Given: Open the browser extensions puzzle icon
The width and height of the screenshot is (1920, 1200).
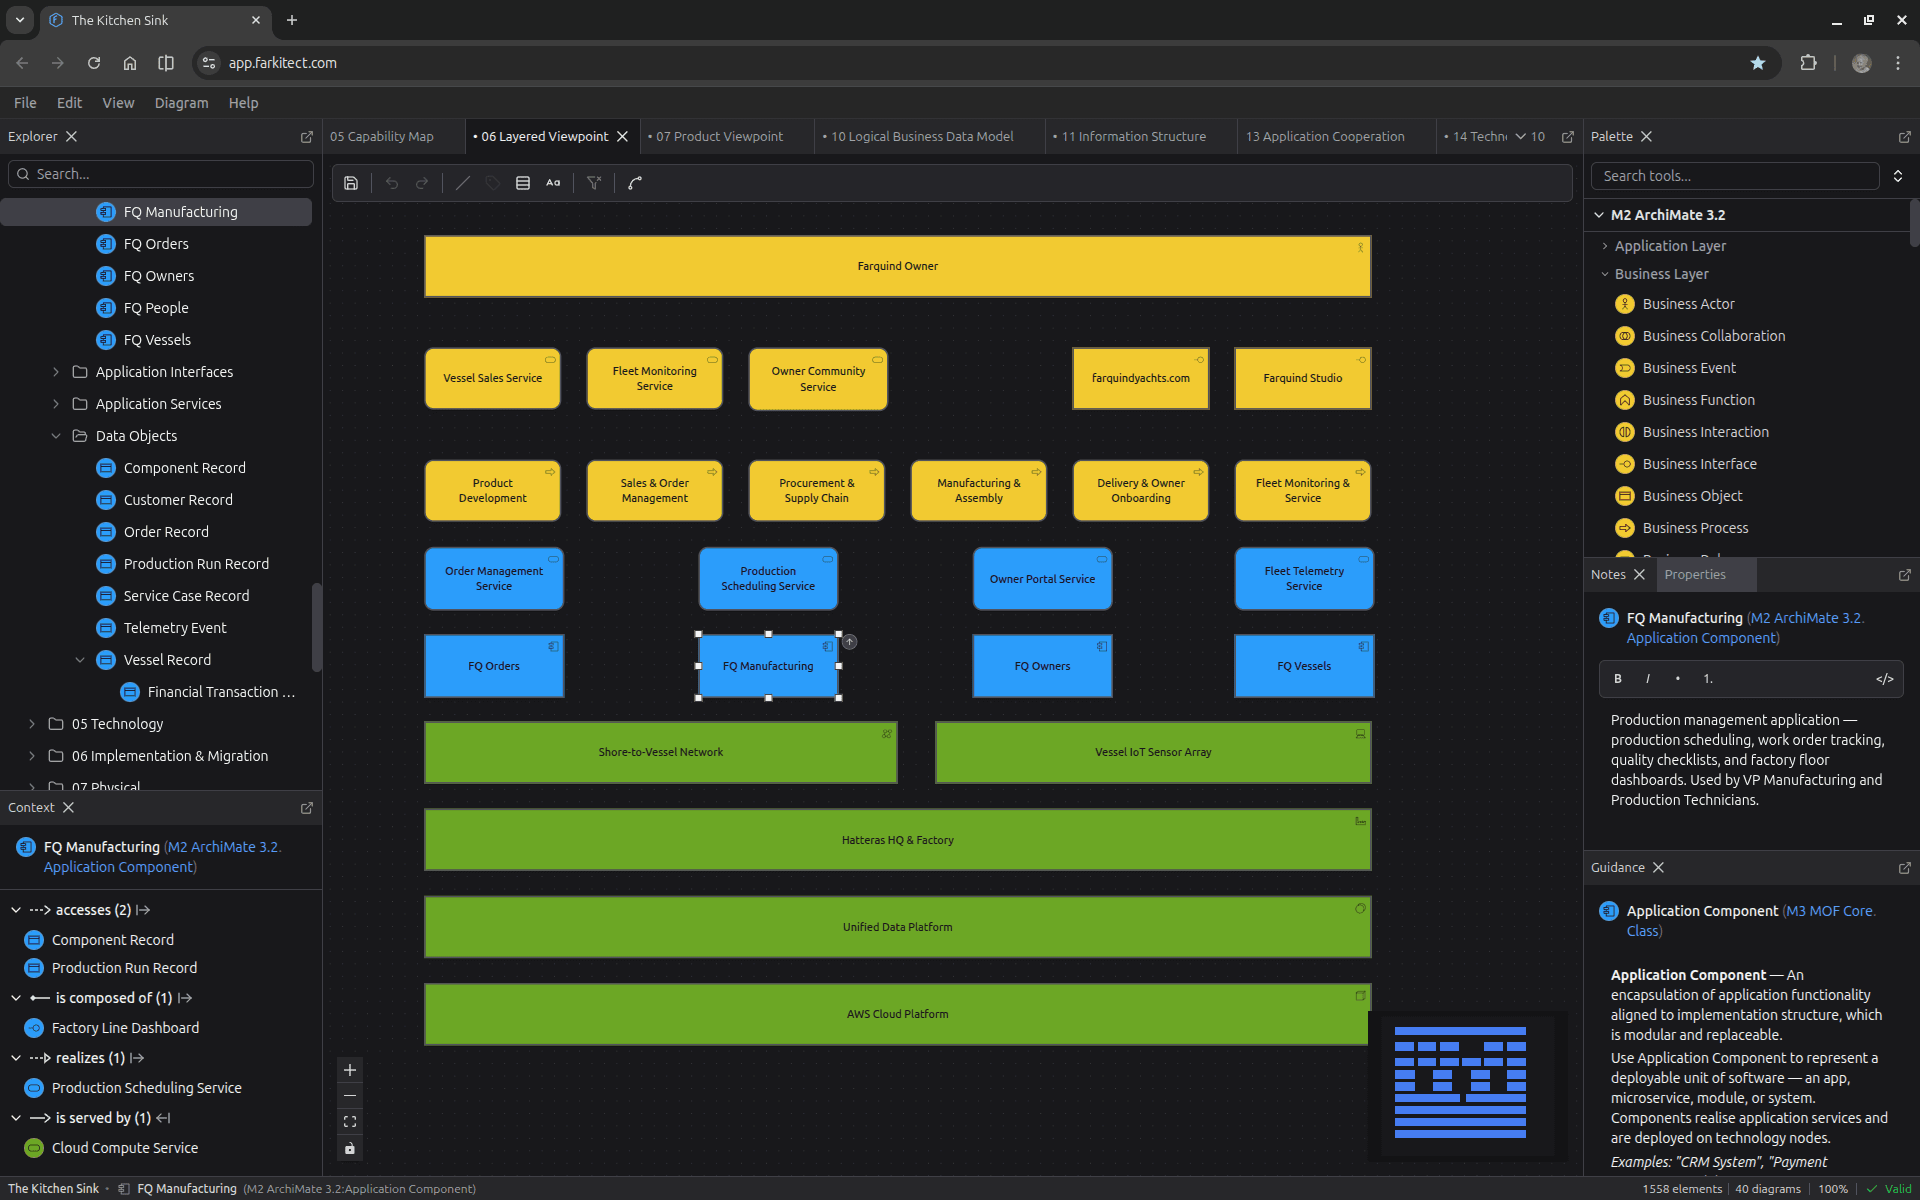Looking at the screenshot, I should coord(1808,63).
